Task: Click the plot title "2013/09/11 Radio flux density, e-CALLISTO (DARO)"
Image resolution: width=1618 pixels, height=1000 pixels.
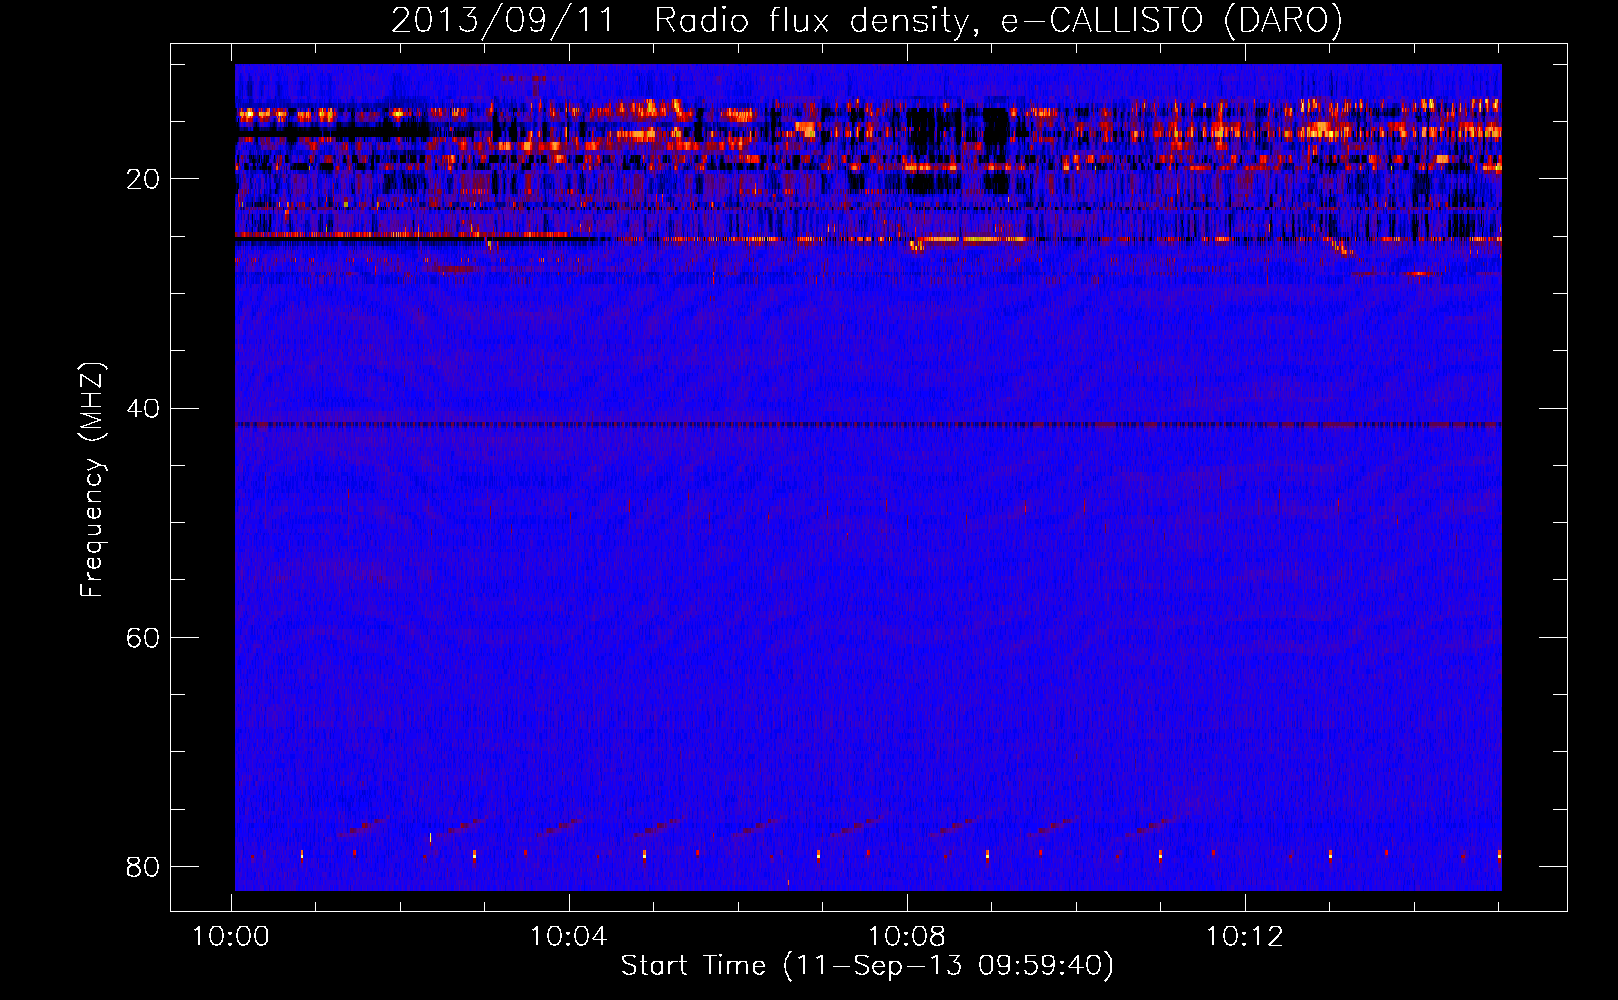Action: (867, 20)
